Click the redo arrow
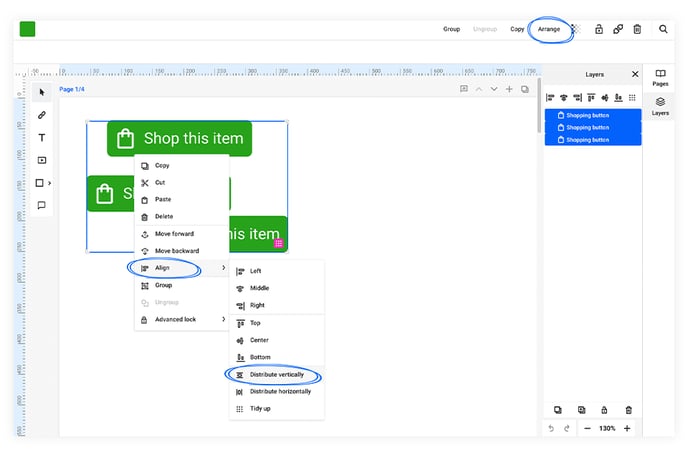This screenshot has width=688, height=457. [x=566, y=428]
